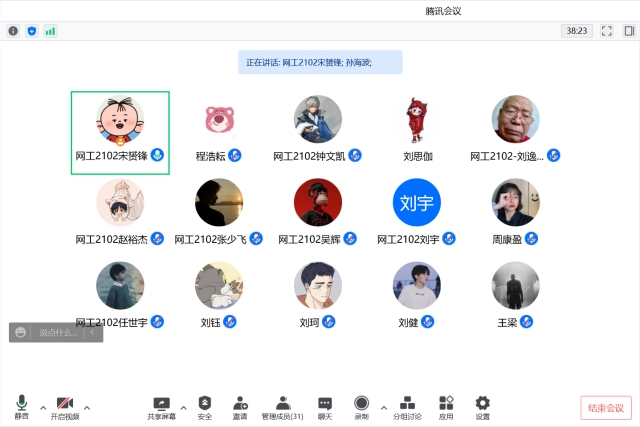Expand the recording options arrow next to 录制
640x427 pixels.
point(384,407)
